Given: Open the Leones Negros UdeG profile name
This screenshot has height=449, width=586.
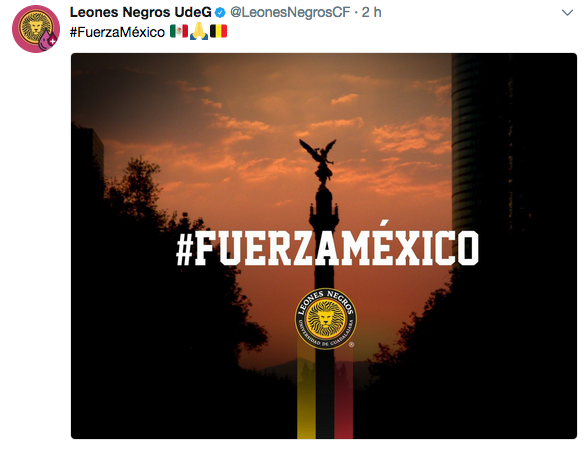Looking at the screenshot, I should pyautogui.click(x=141, y=12).
